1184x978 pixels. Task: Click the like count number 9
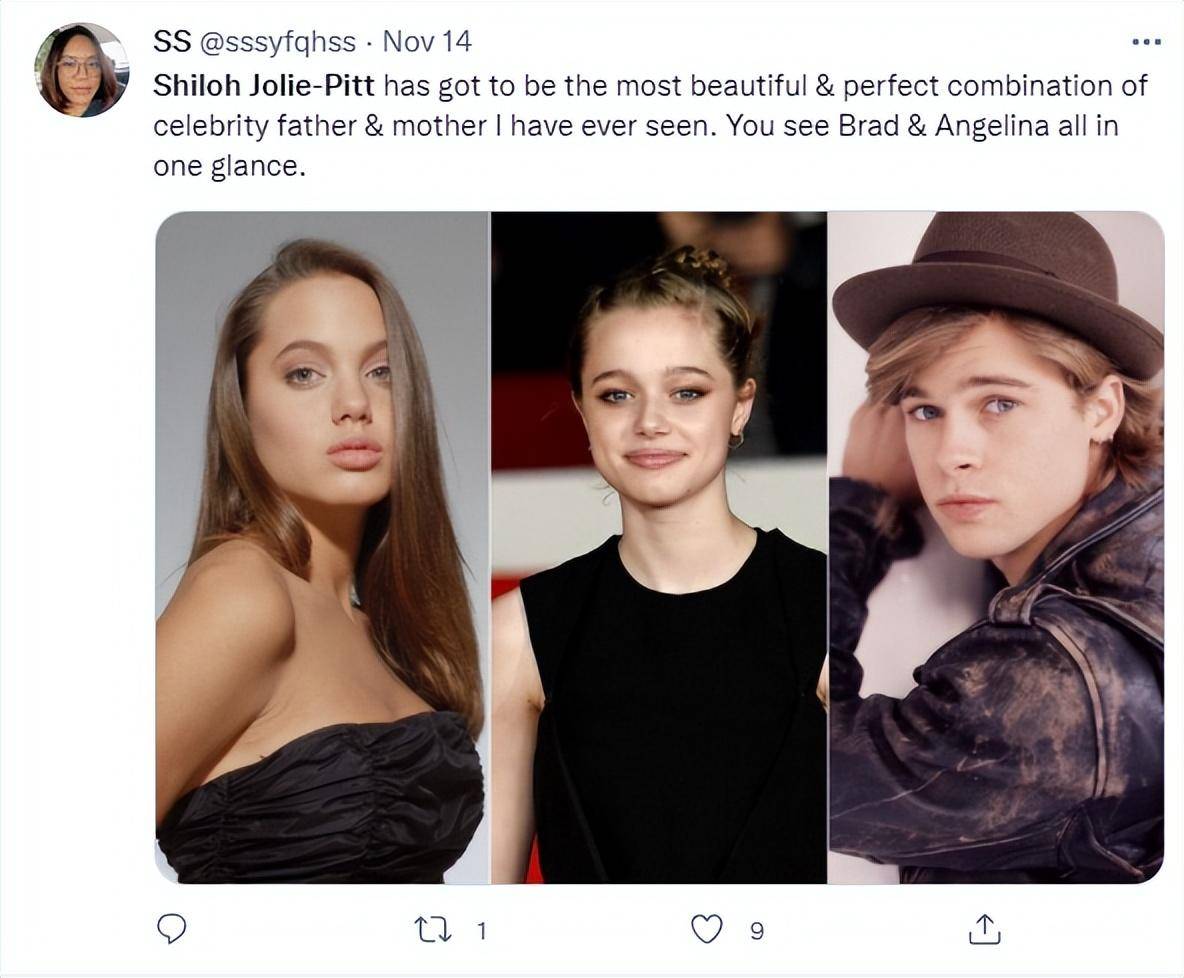pyautogui.click(x=757, y=931)
